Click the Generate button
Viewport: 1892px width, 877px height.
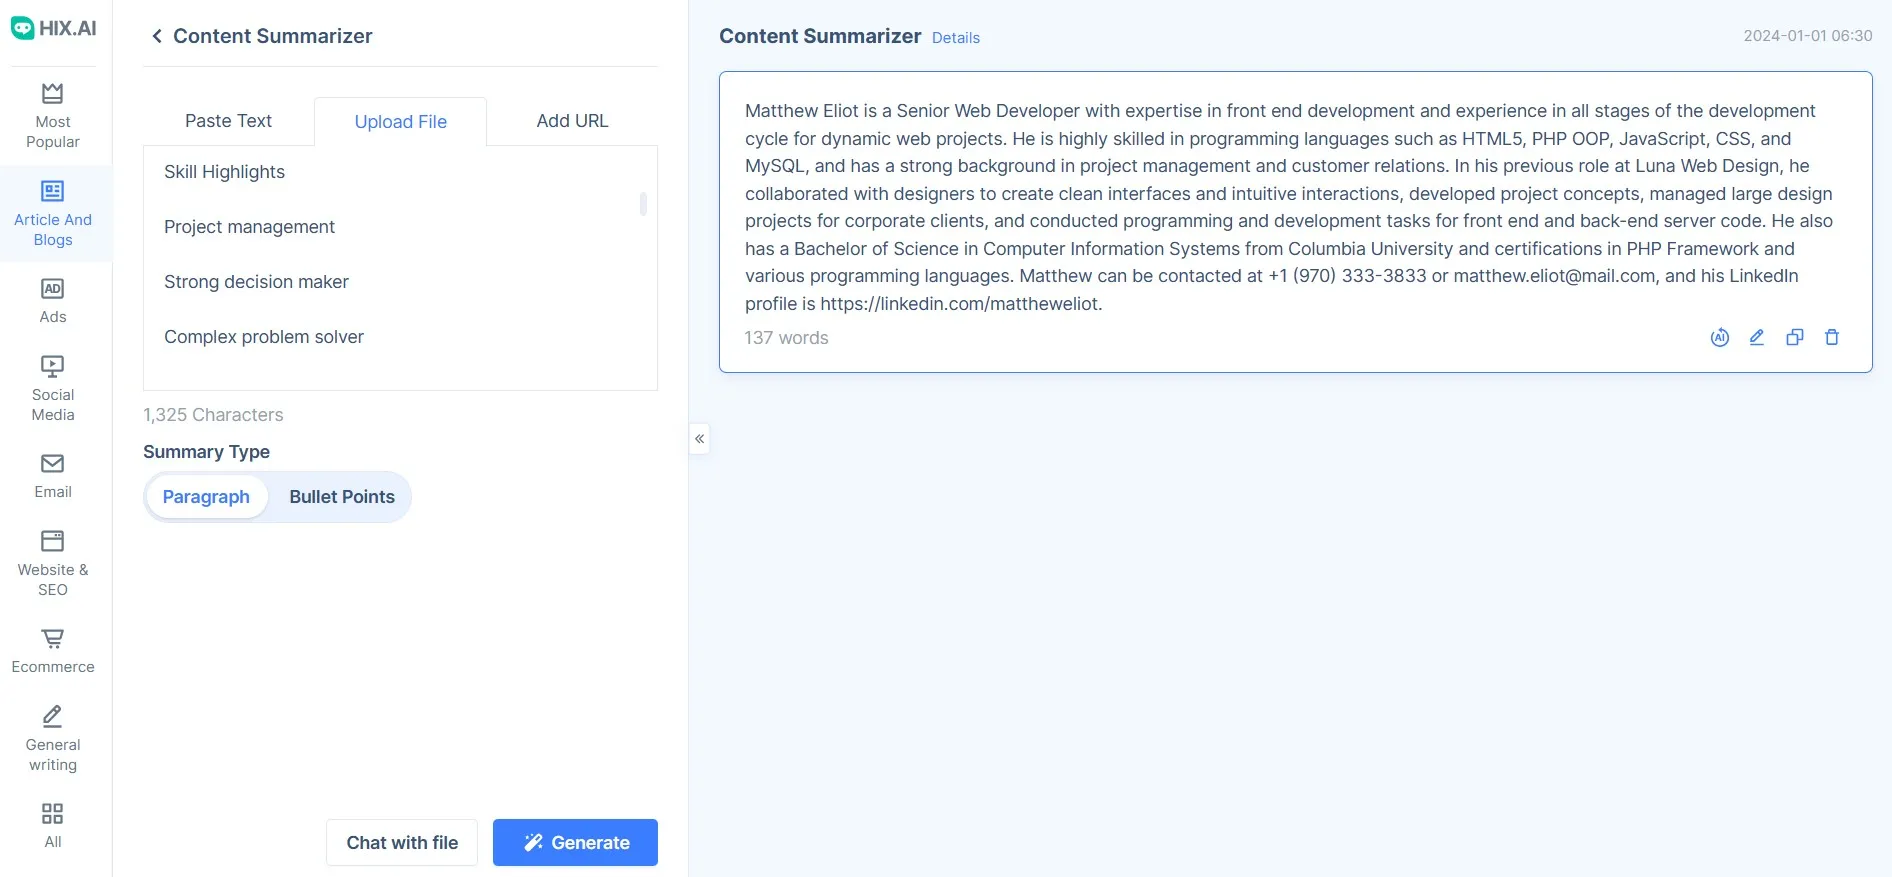tap(574, 842)
